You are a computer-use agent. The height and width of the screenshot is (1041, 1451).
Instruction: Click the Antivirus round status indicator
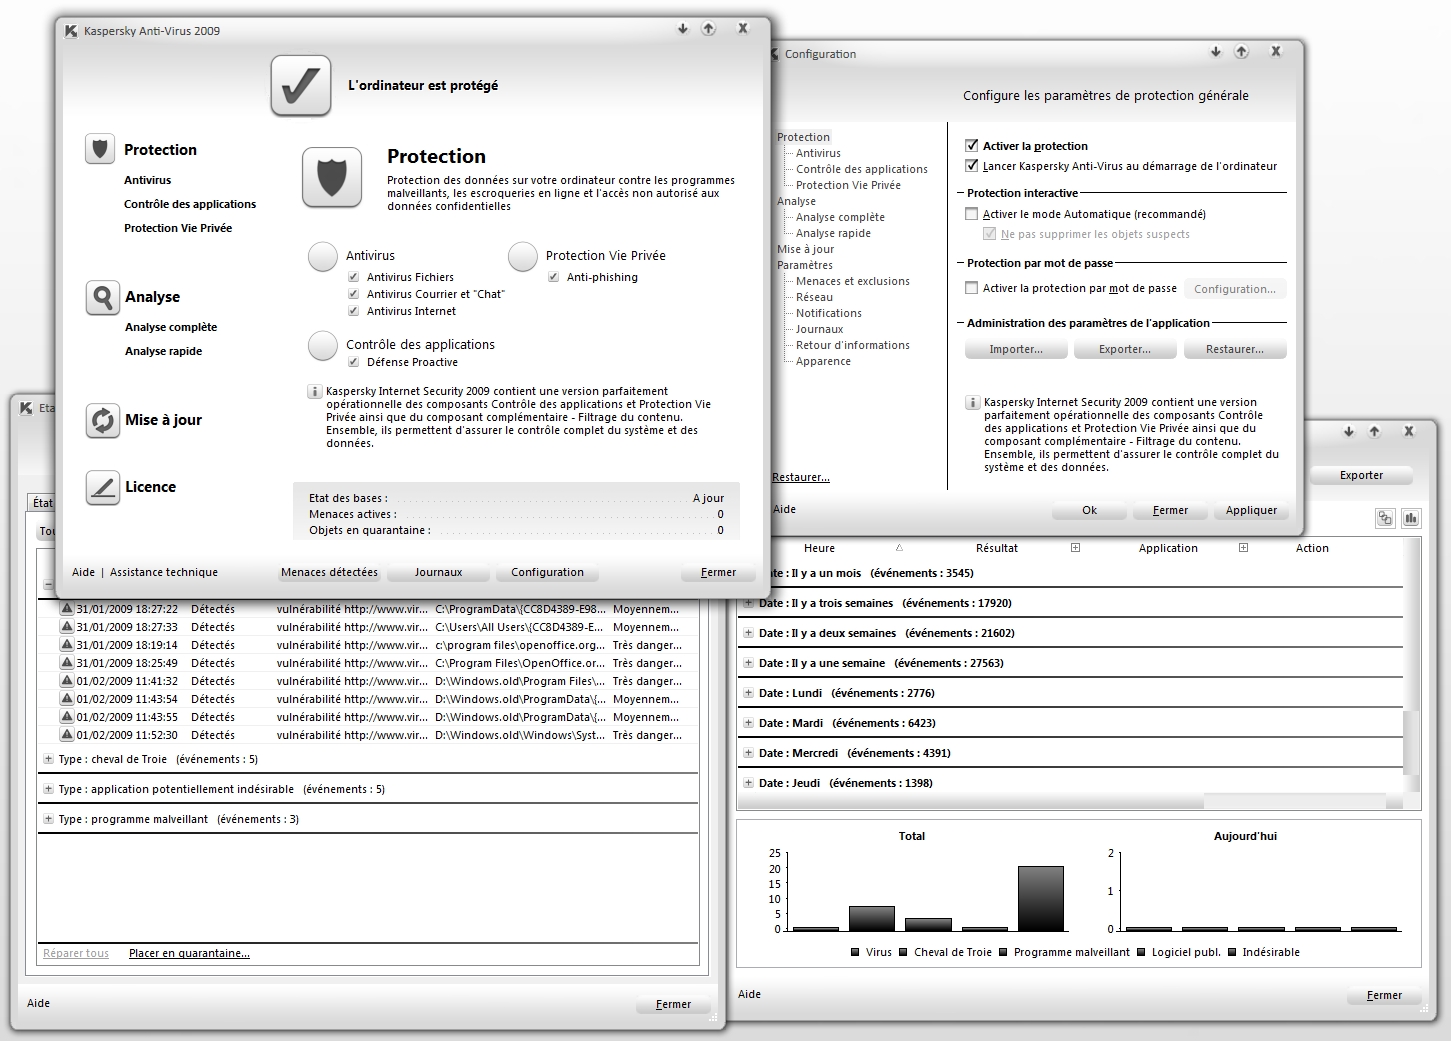(x=323, y=256)
